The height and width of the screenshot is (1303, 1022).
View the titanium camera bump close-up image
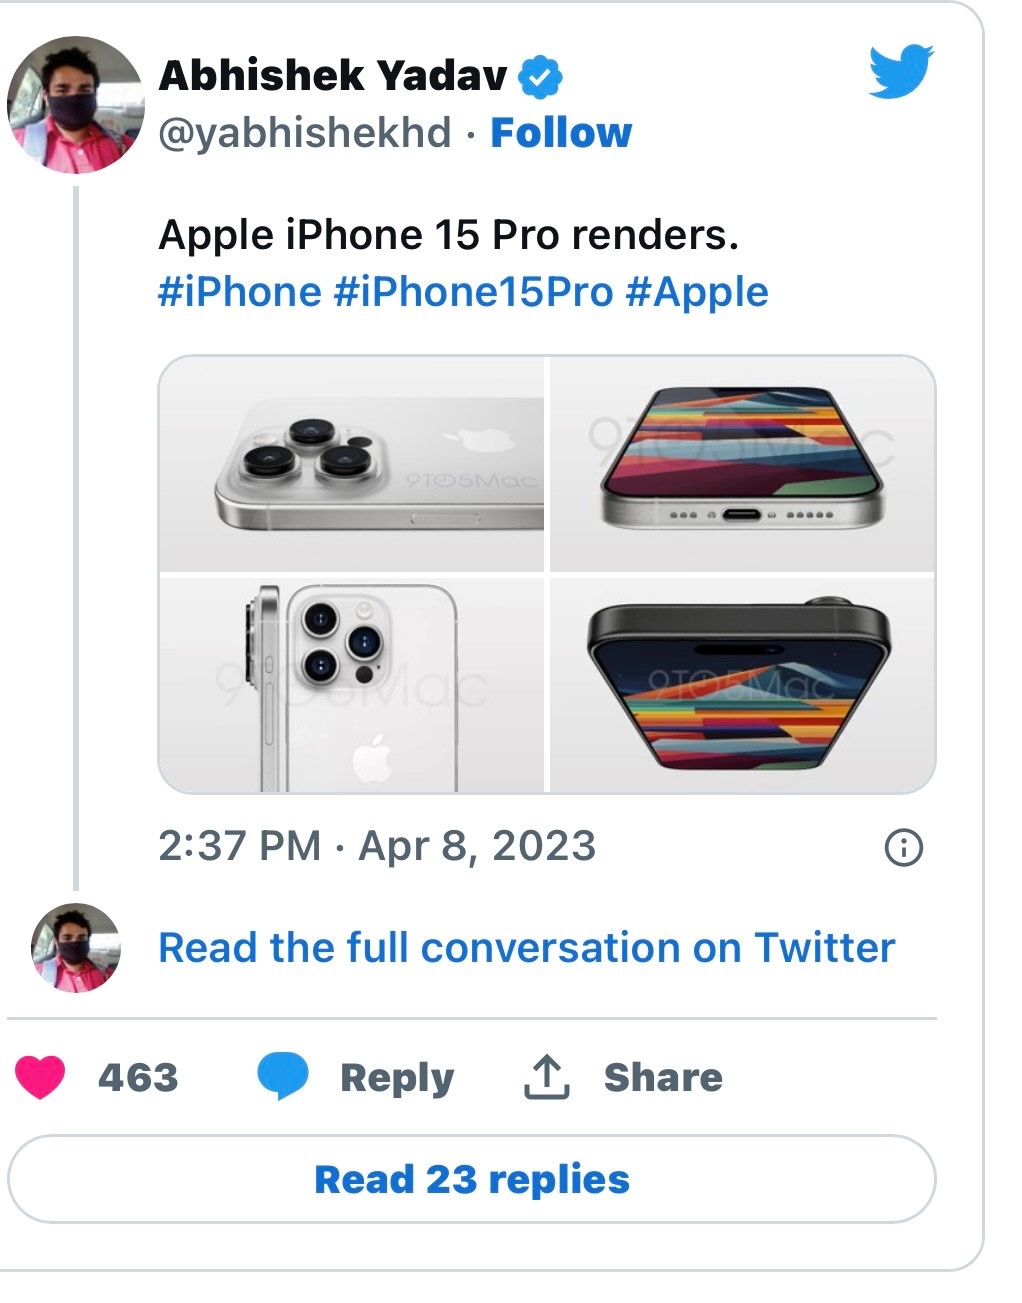click(352, 464)
